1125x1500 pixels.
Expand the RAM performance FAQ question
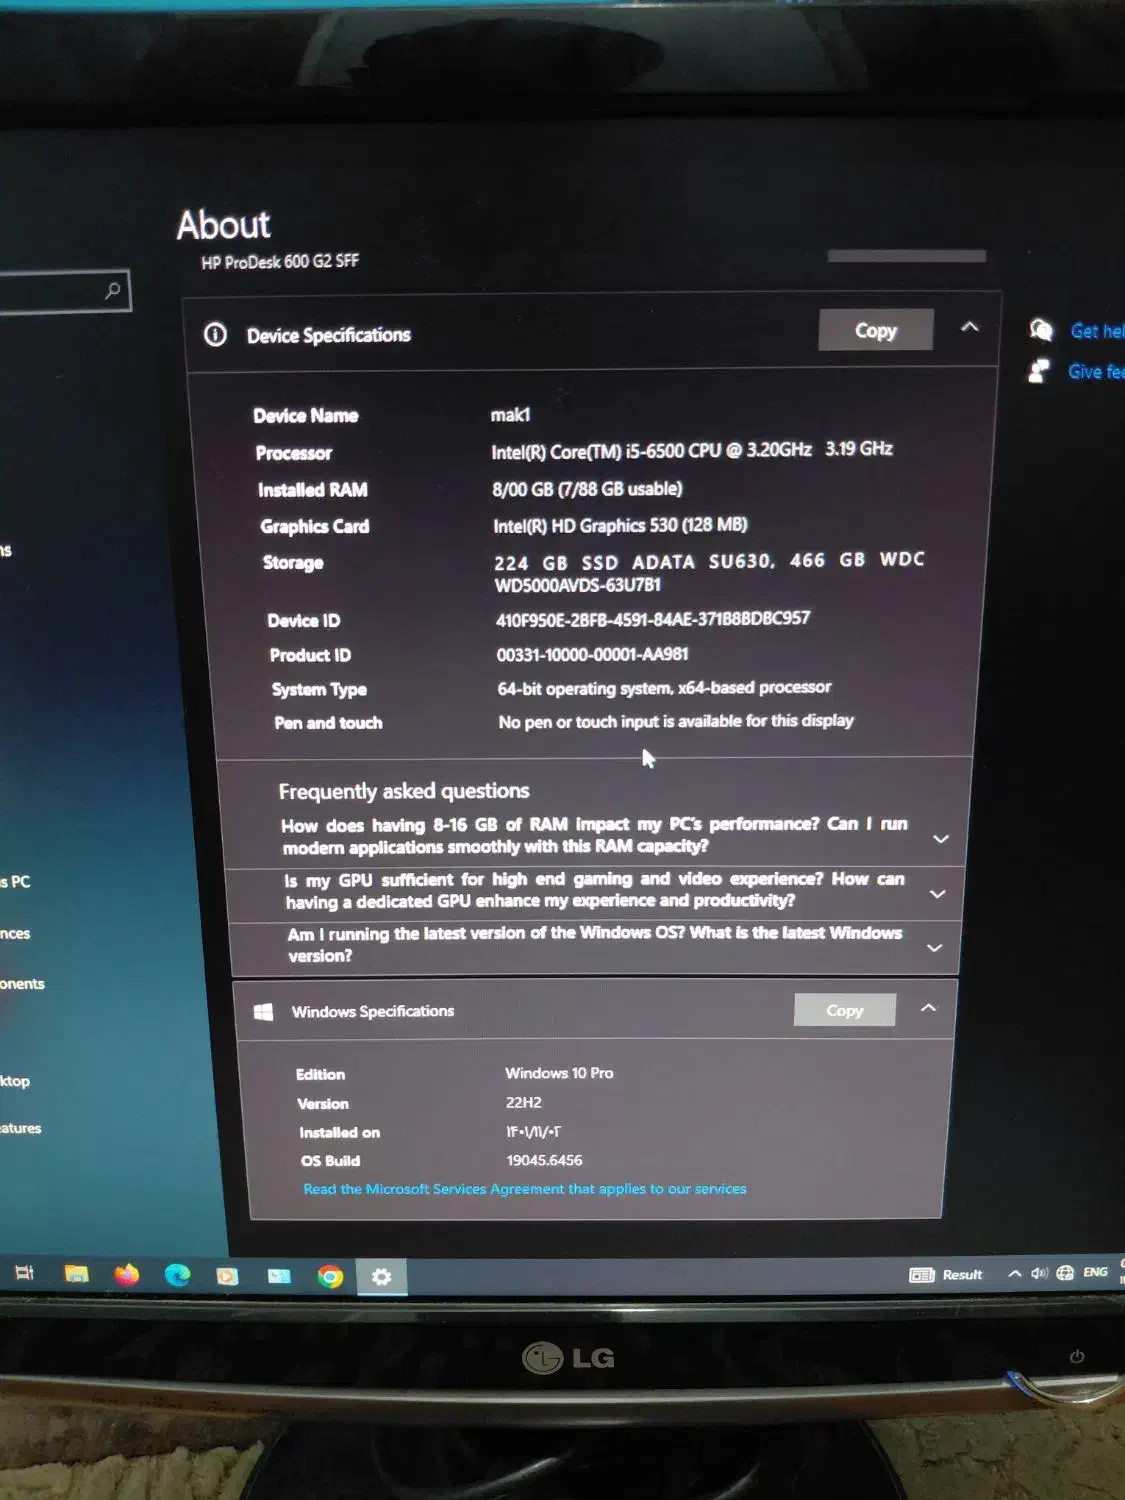tap(940, 838)
